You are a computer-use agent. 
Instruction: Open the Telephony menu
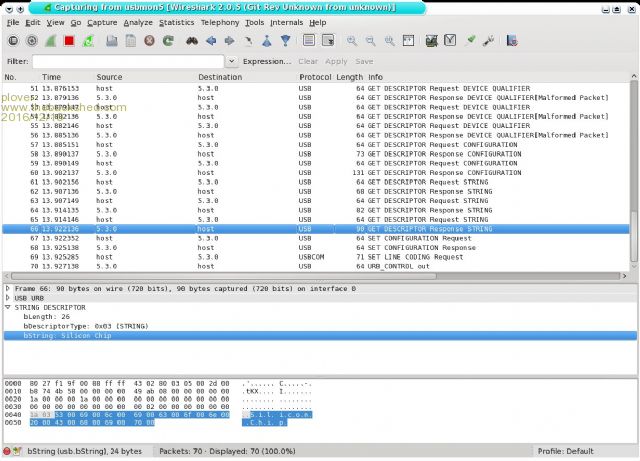(x=220, y=22)
